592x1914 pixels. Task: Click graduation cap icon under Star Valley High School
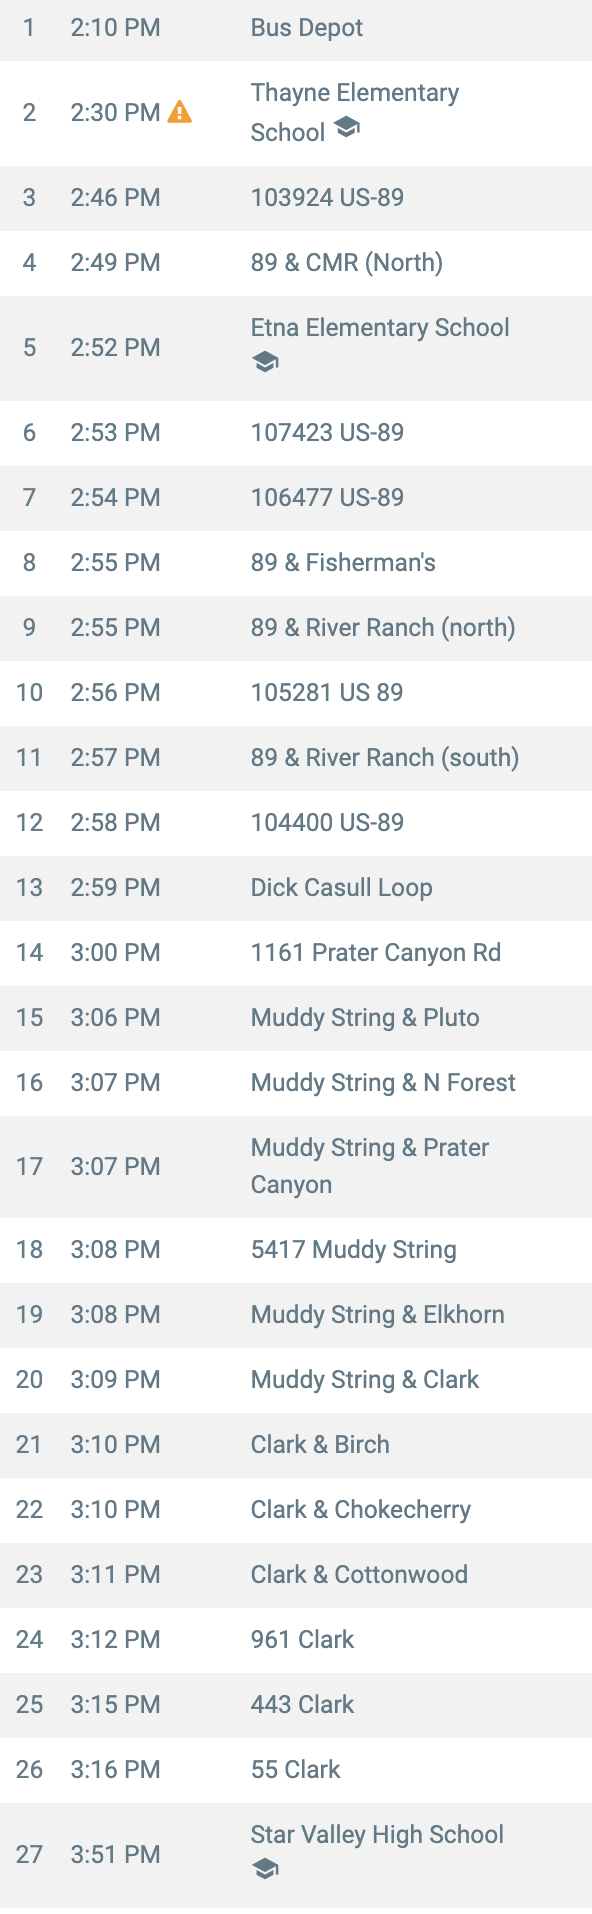265,1869
